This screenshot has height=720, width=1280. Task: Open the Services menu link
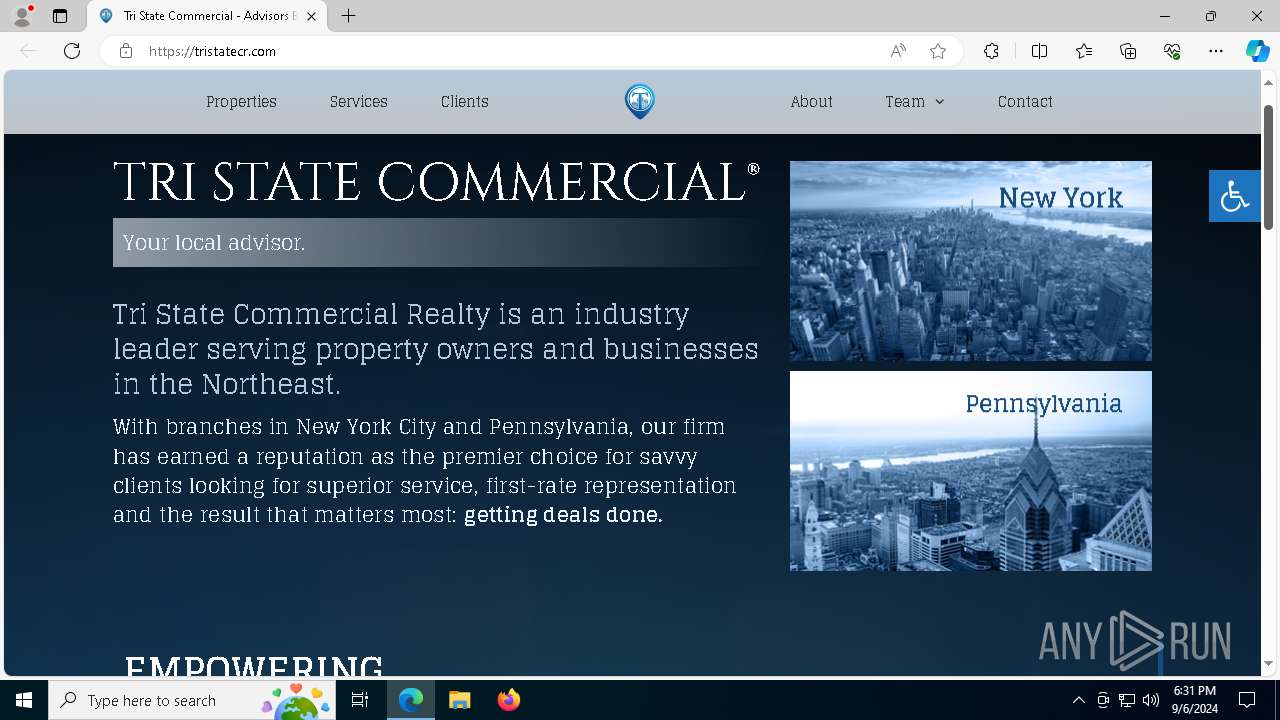point(359,102)
